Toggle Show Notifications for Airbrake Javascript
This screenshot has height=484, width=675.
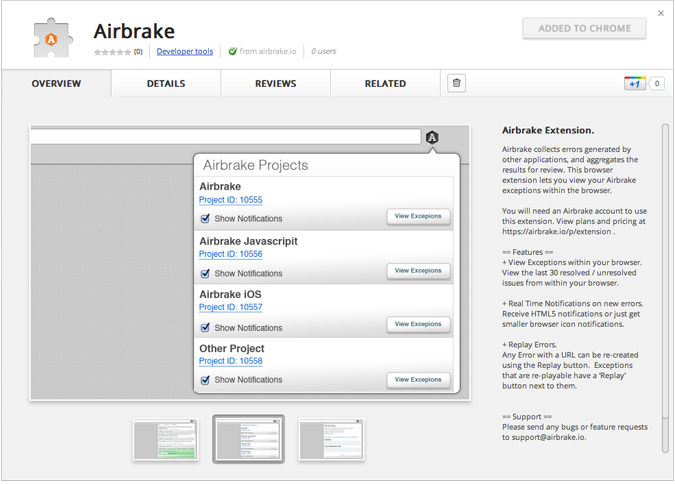(x=205, y=273)
